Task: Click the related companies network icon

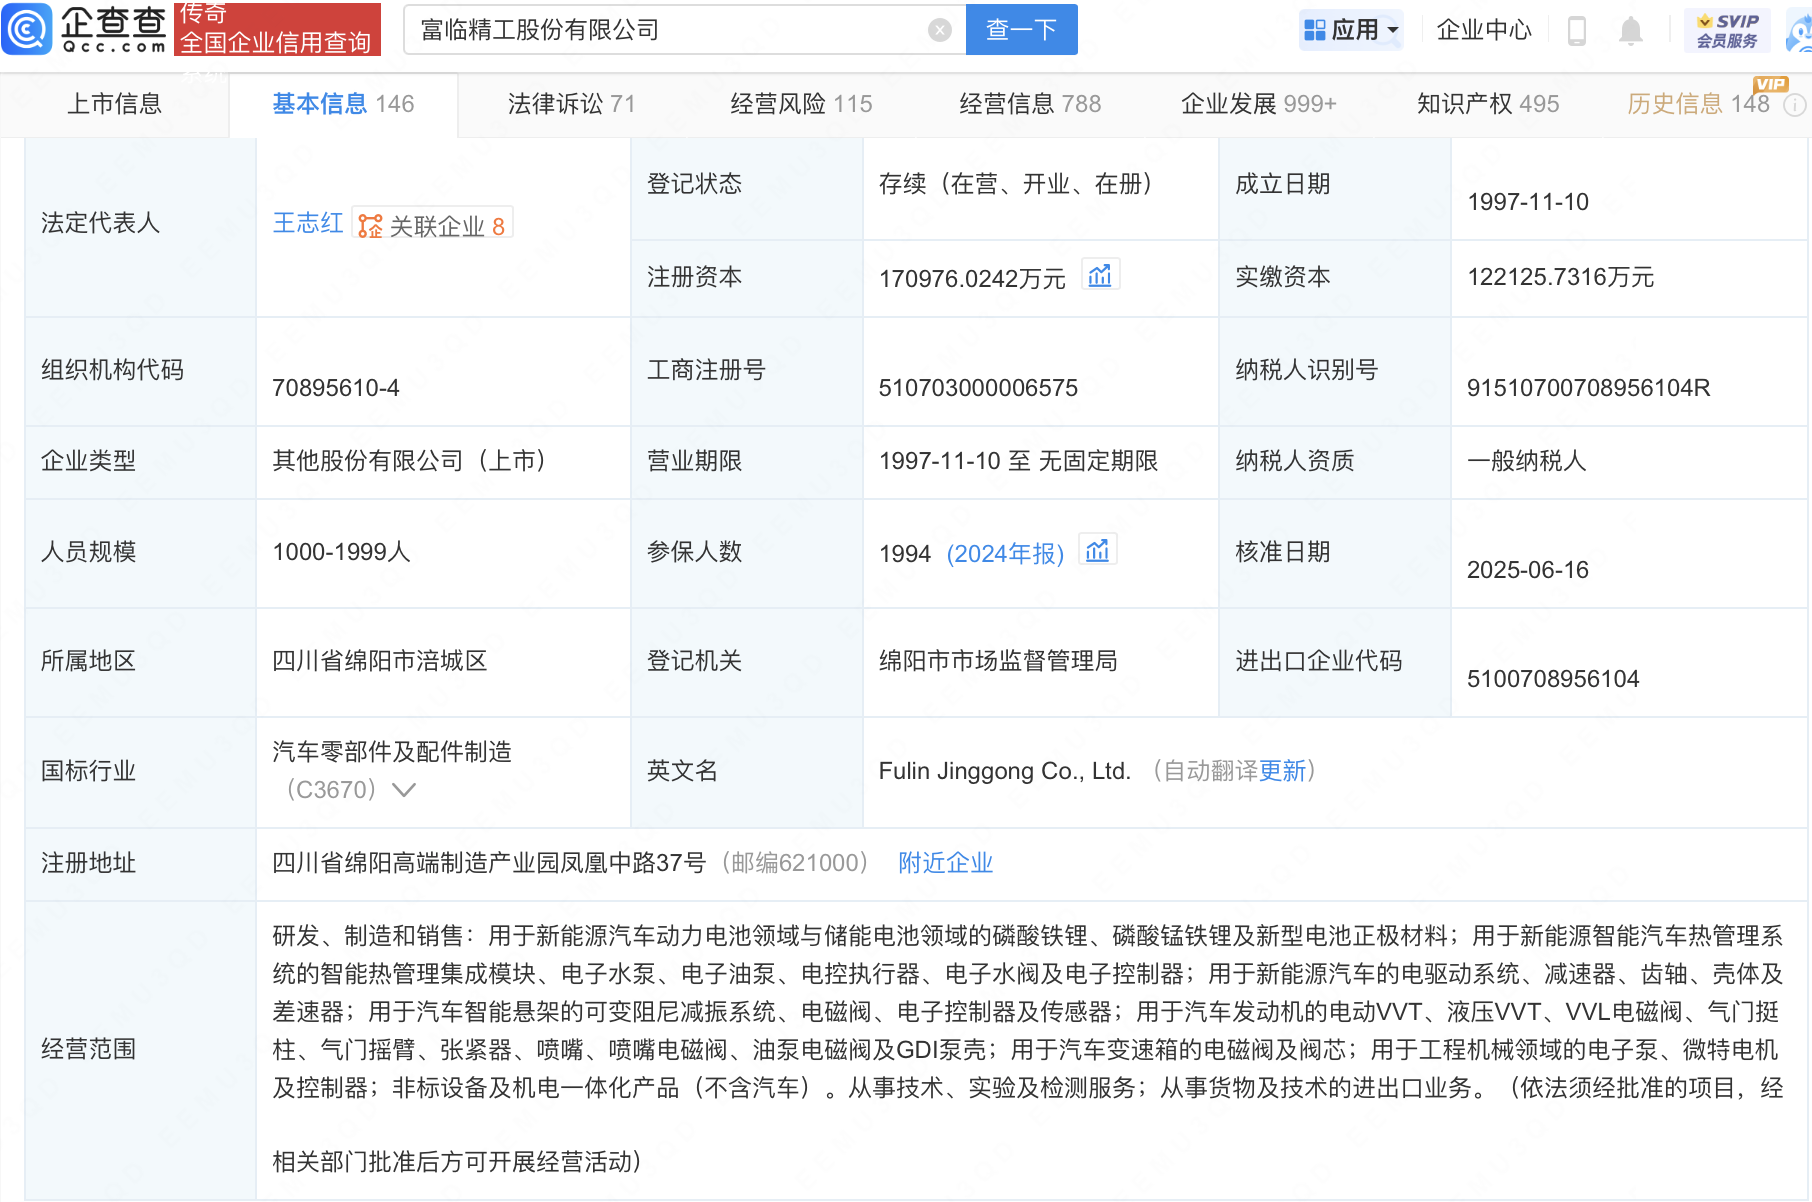Action: 370,226
